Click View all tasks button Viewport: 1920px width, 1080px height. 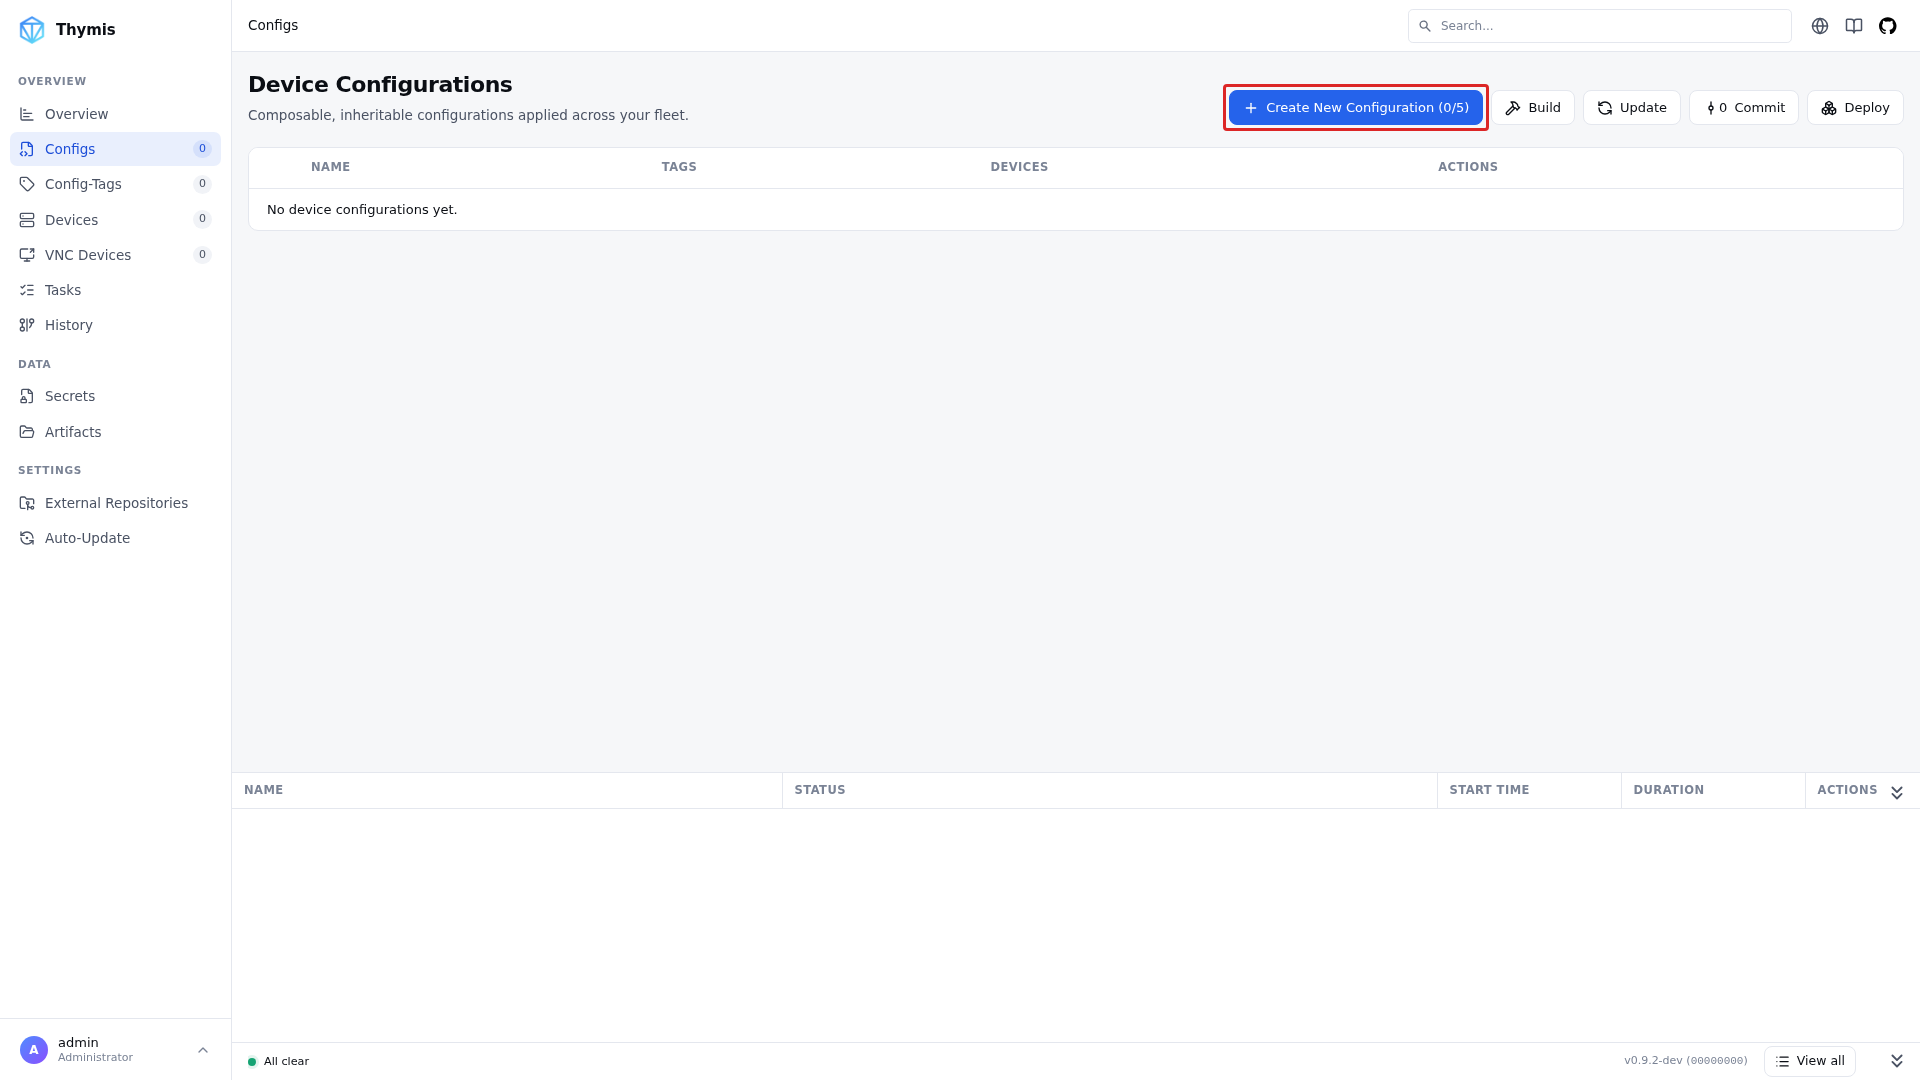pos(1809,1061)
